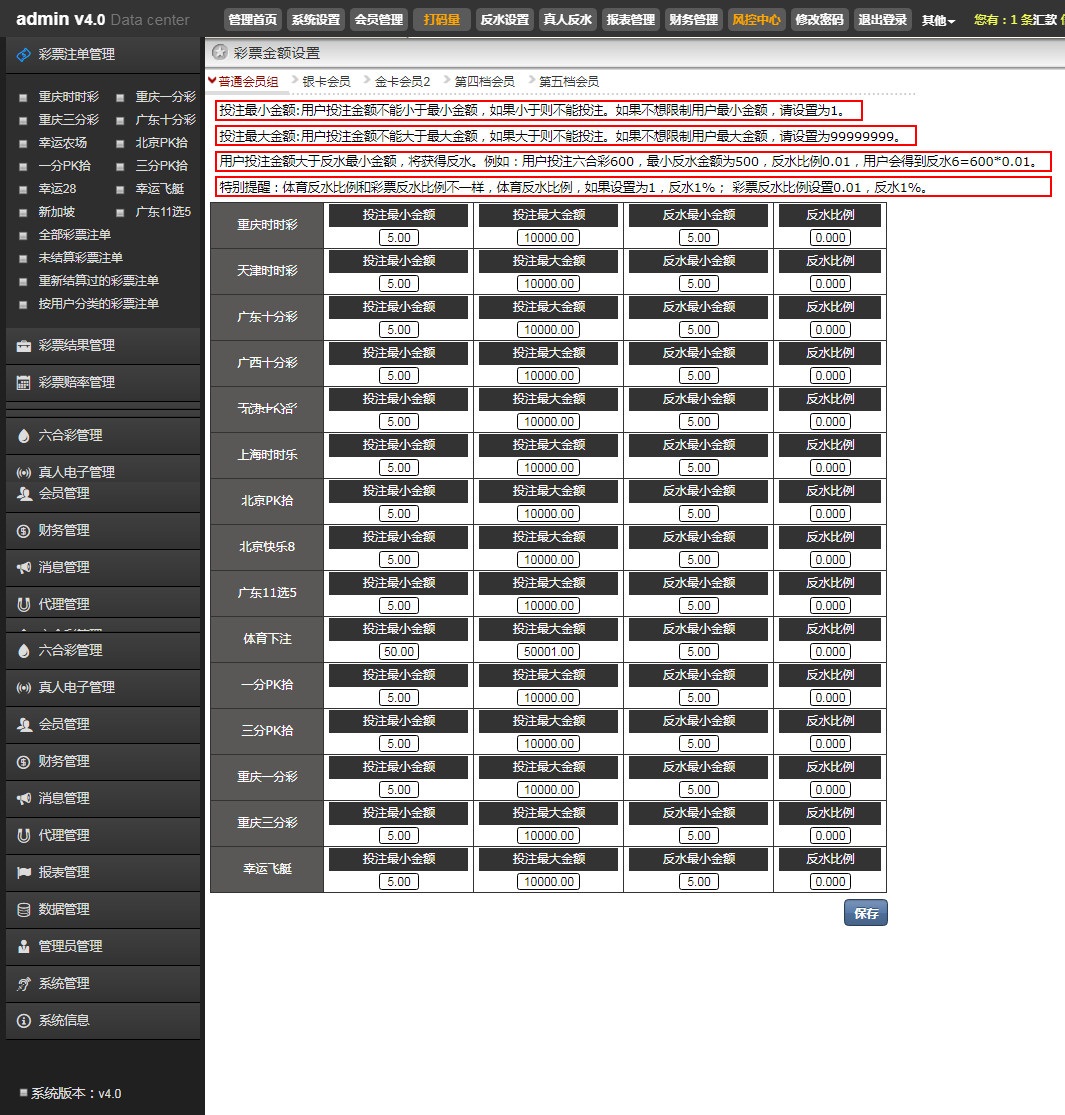Click the icon beside 系统管理 in sidebar
The image size is (1065, 1115).
tap(23, 983)
